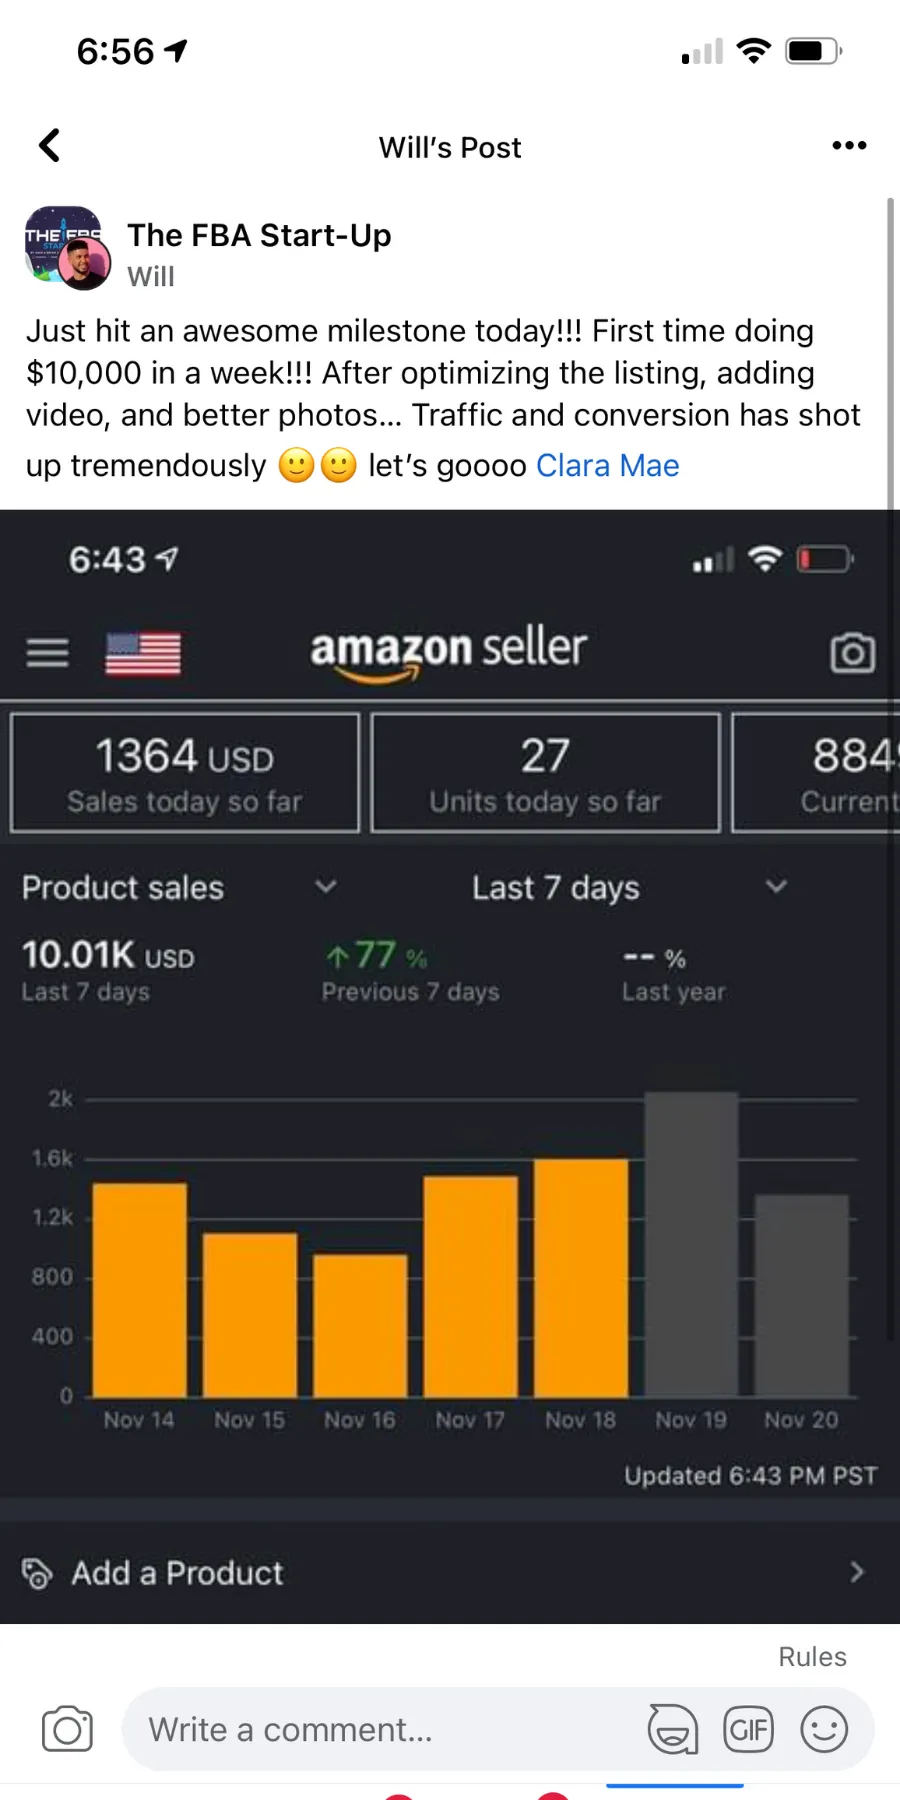This screenshot has height=1800, width=900.
Task: Open the Add a Product chevron
Action: tap(856, 1572)
